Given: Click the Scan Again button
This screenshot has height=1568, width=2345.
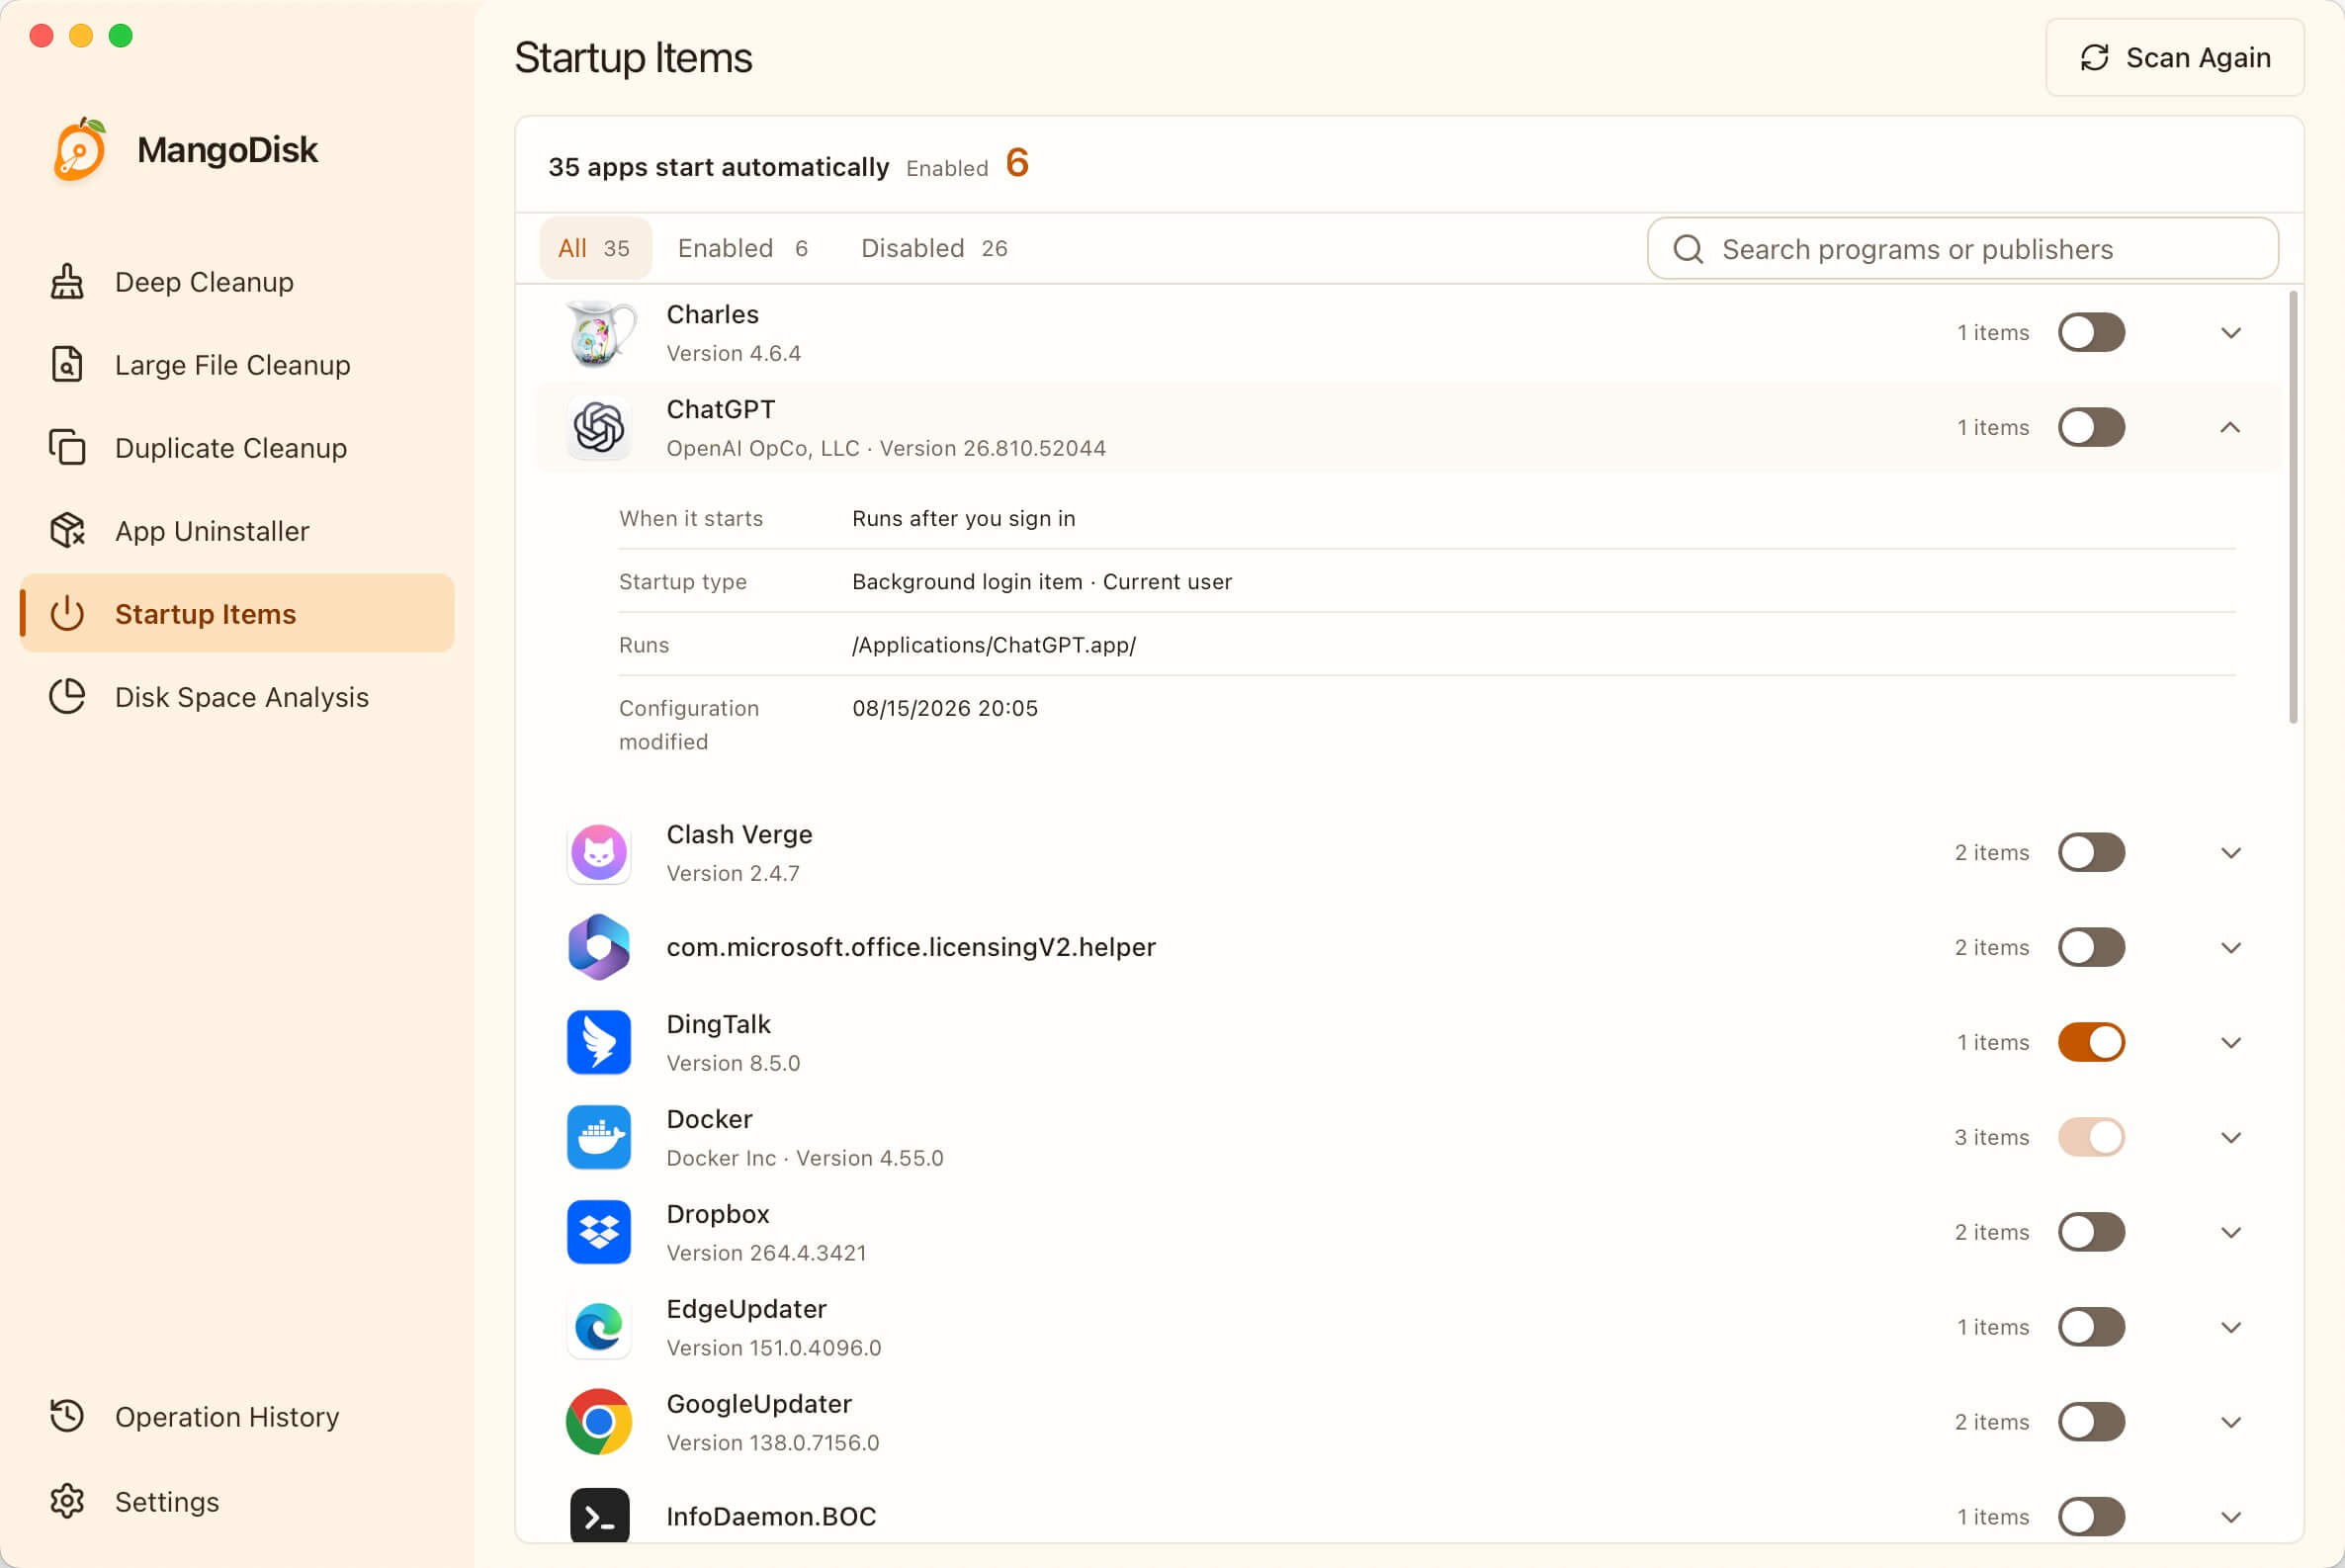Looking at the screenshot, I should point(2175,58).
